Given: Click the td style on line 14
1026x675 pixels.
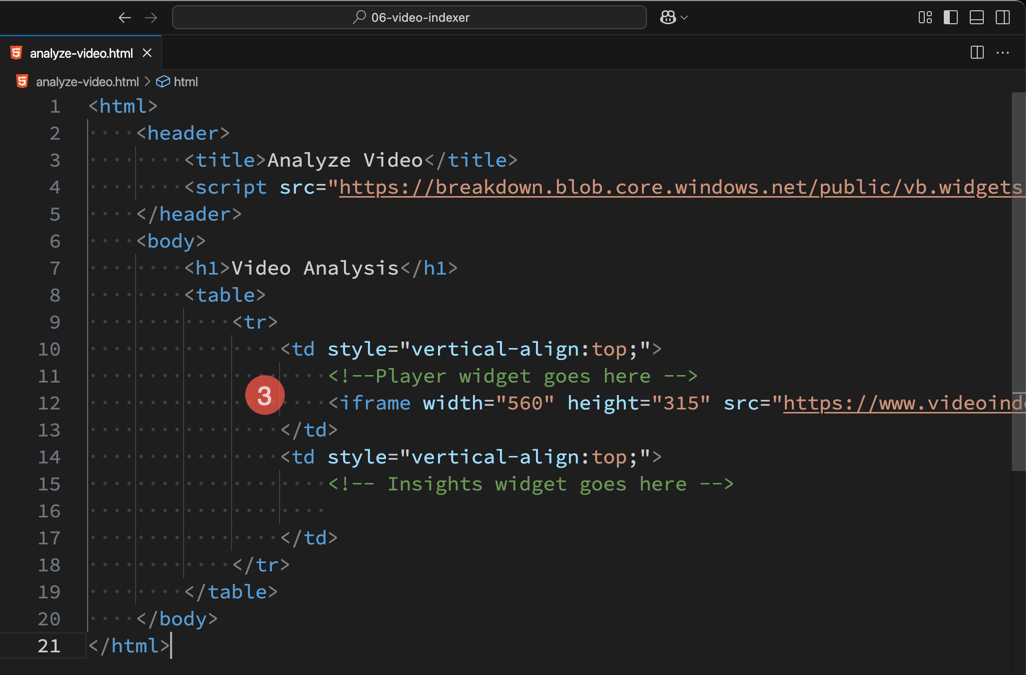Looking at the screenshot, I should (x=471, y=457).
